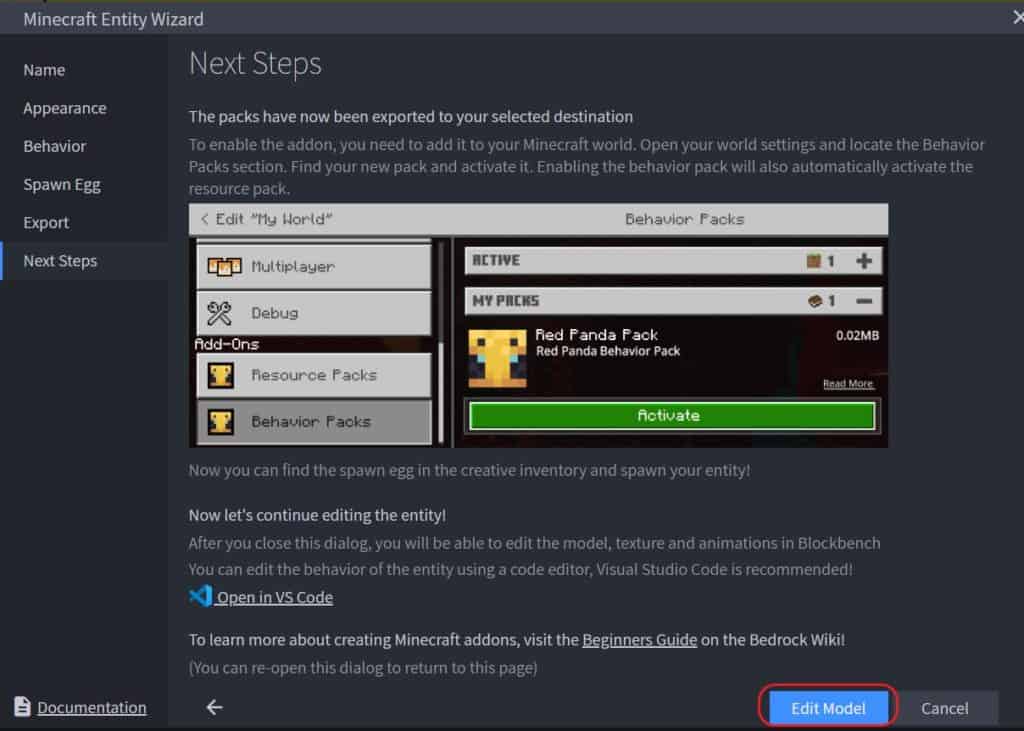Click the 'ACTIVE' label
The height and width of the screenshot is (731, 1024).
click(496, 260)
